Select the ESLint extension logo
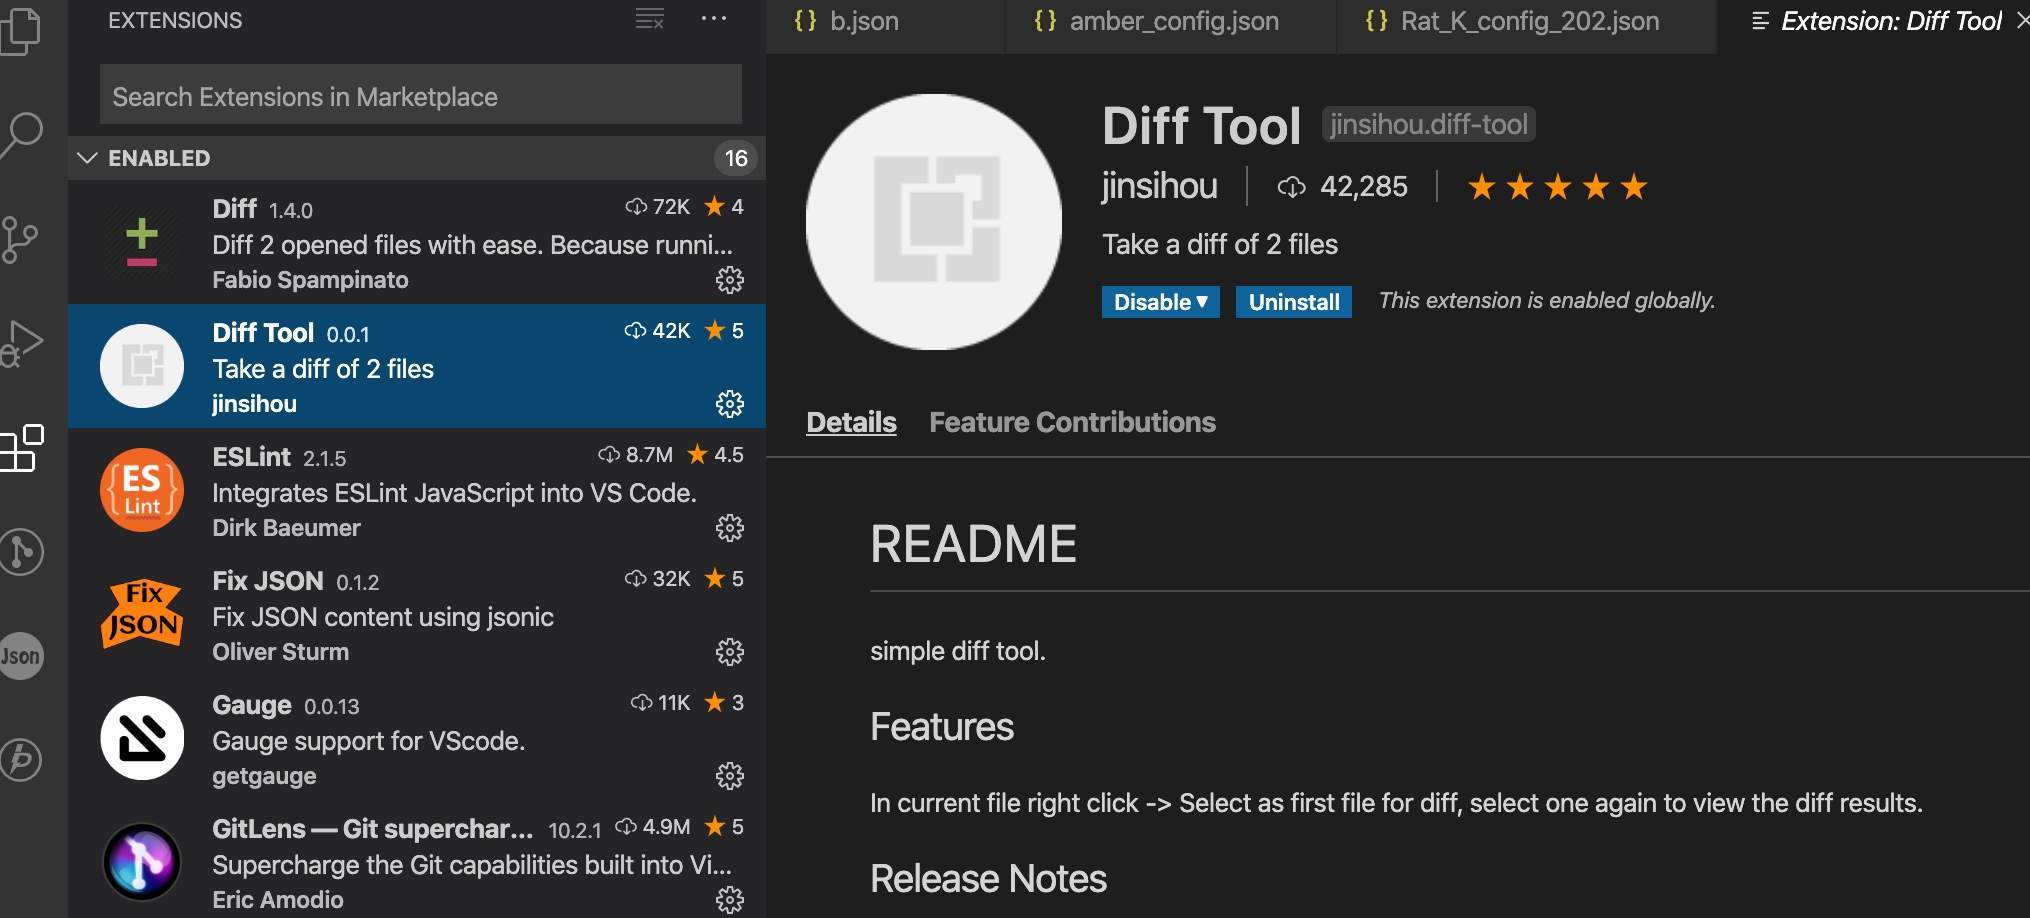Image resolution: width=2030 pixels, height=918 pixels. pos(142,490)
